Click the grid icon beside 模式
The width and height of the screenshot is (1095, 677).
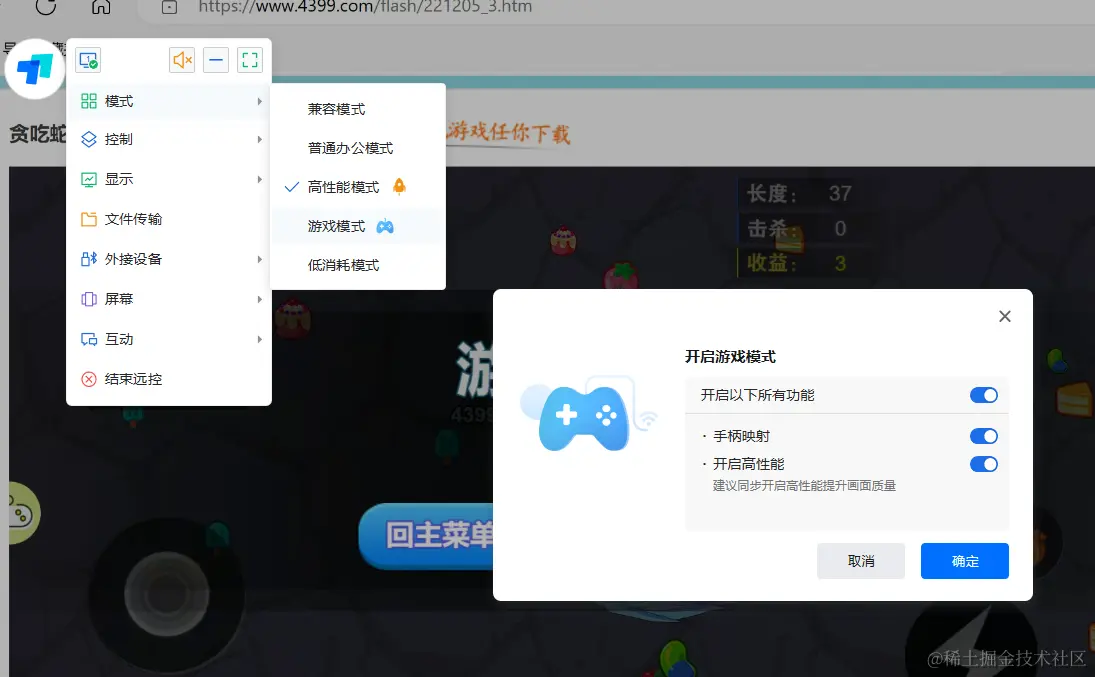click(89, 101)
